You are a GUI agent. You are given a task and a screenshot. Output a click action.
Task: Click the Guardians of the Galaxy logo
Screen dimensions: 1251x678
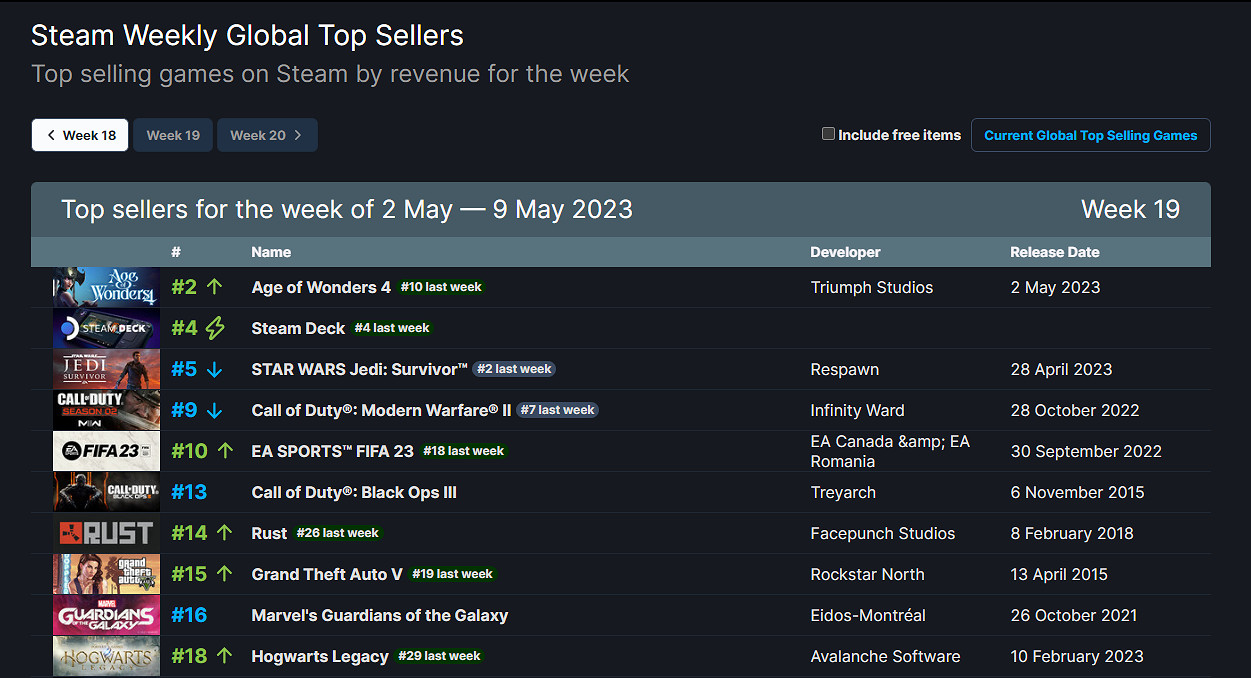[x=106, y=615]
